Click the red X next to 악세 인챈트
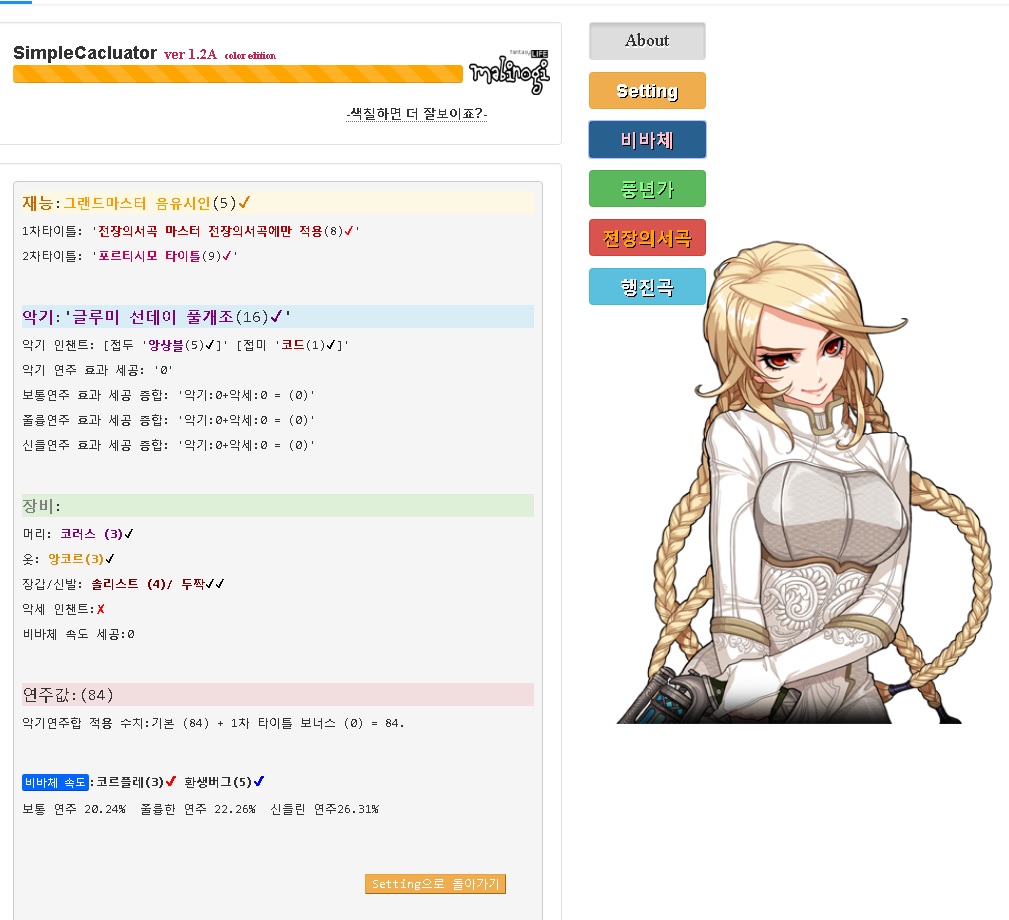1009x920 pixels. (x=101, y=609)
